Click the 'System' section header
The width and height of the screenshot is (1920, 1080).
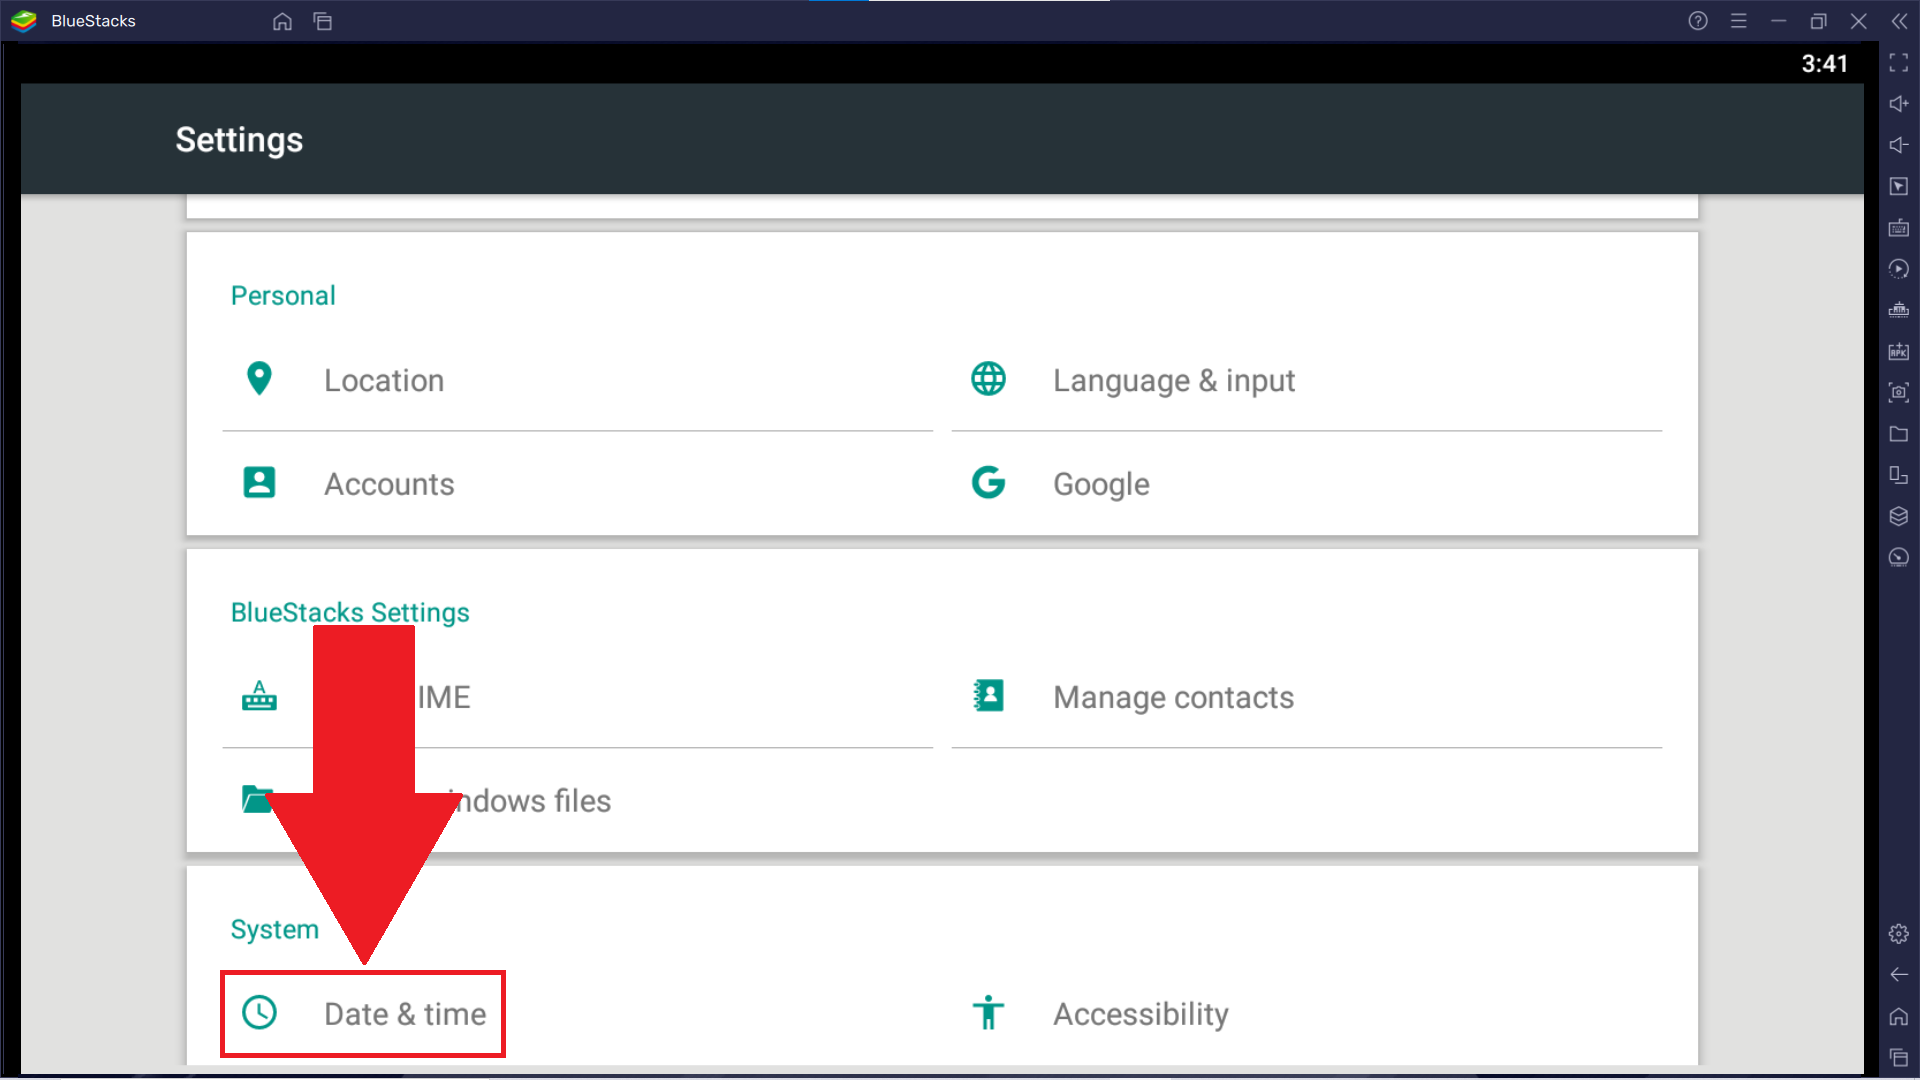pos(275,929)
